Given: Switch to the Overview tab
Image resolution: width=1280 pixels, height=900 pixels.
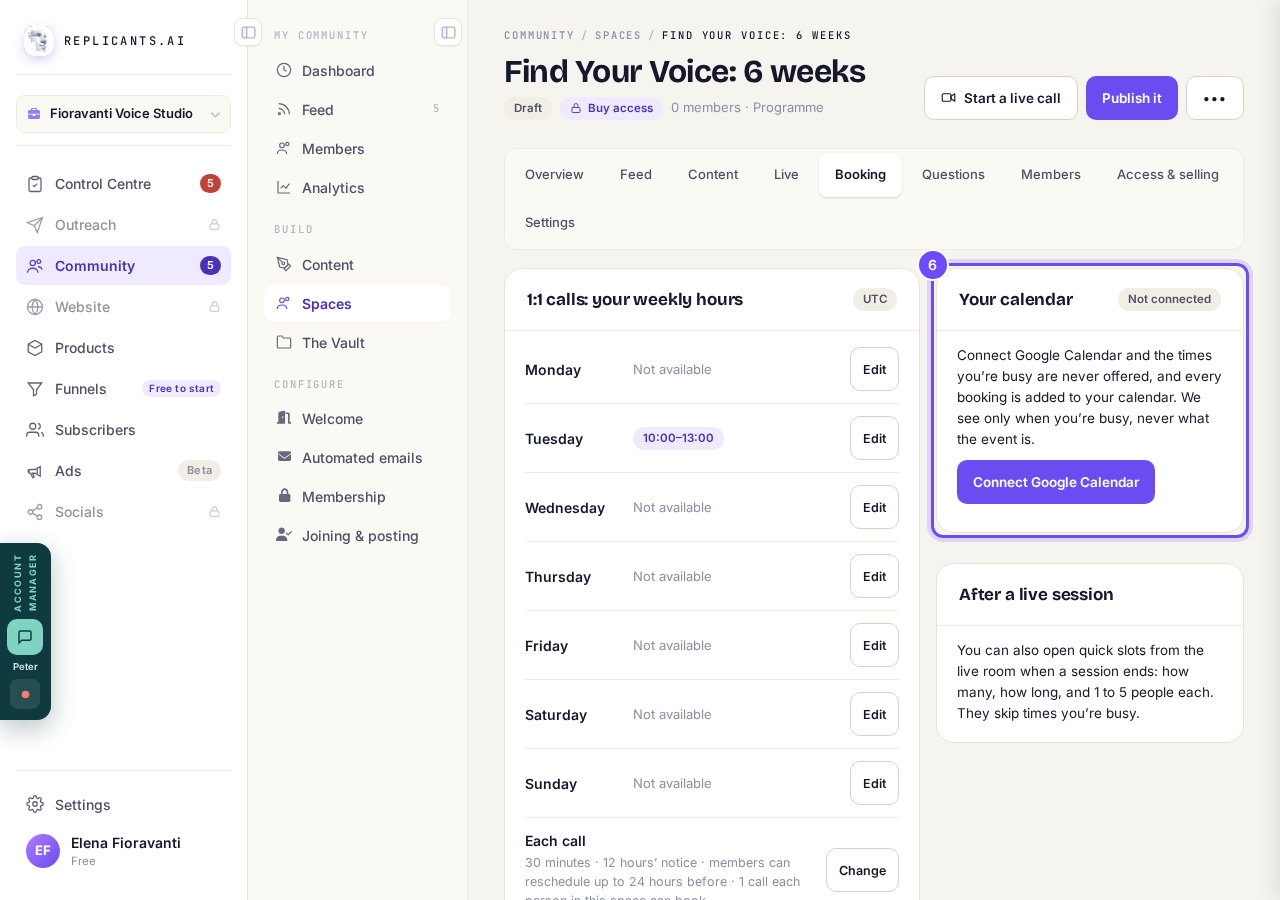Looking at the screenshot, I should pos(554,175).
